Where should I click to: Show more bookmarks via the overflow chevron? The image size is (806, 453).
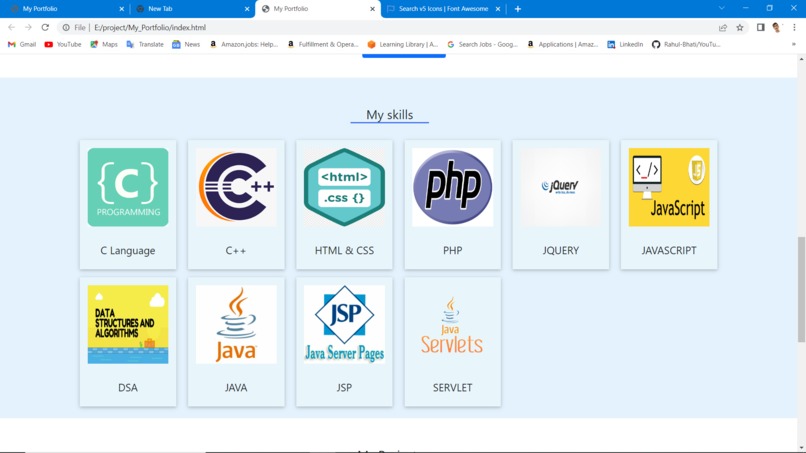[794, 44]
